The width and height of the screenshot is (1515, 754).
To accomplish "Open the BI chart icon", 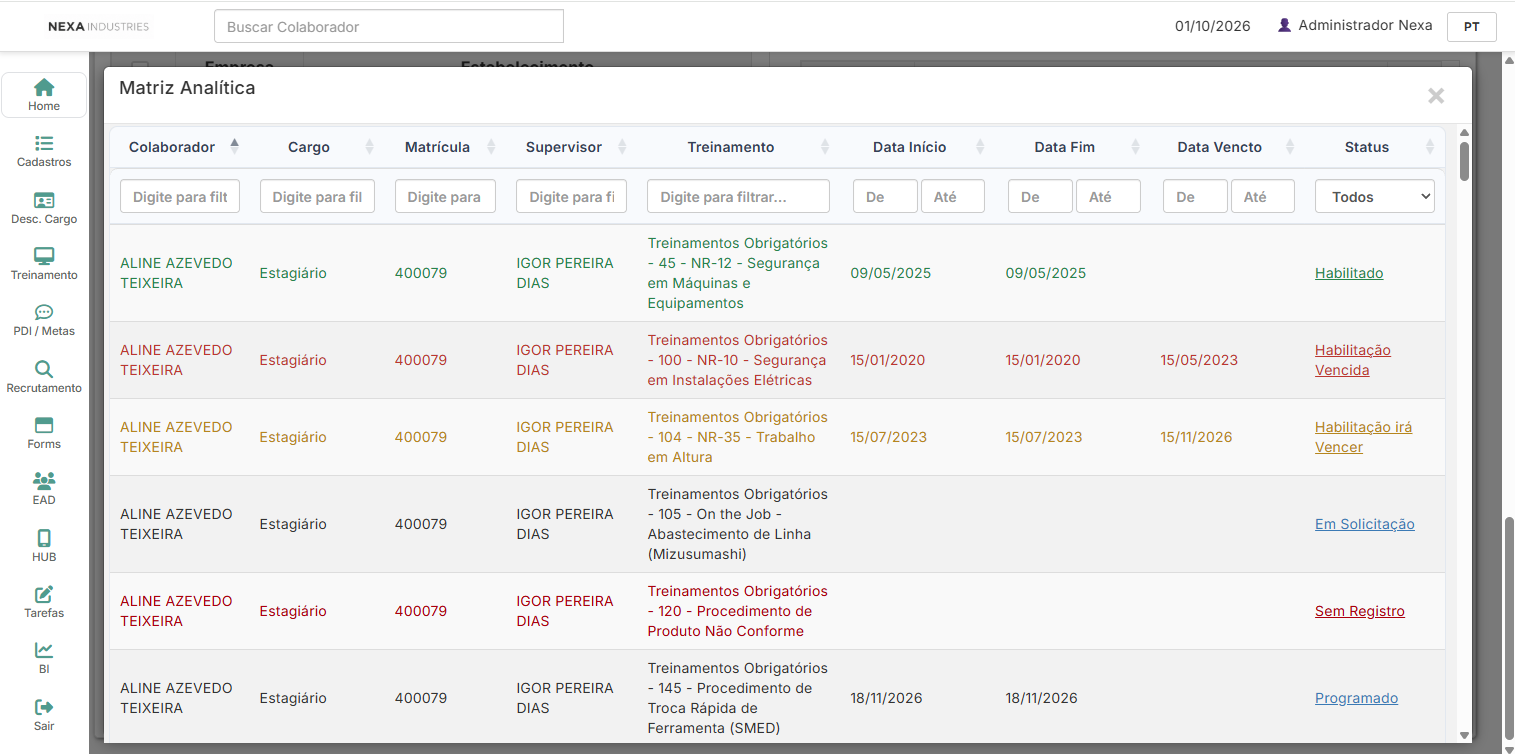I will (x=44, y=650).
